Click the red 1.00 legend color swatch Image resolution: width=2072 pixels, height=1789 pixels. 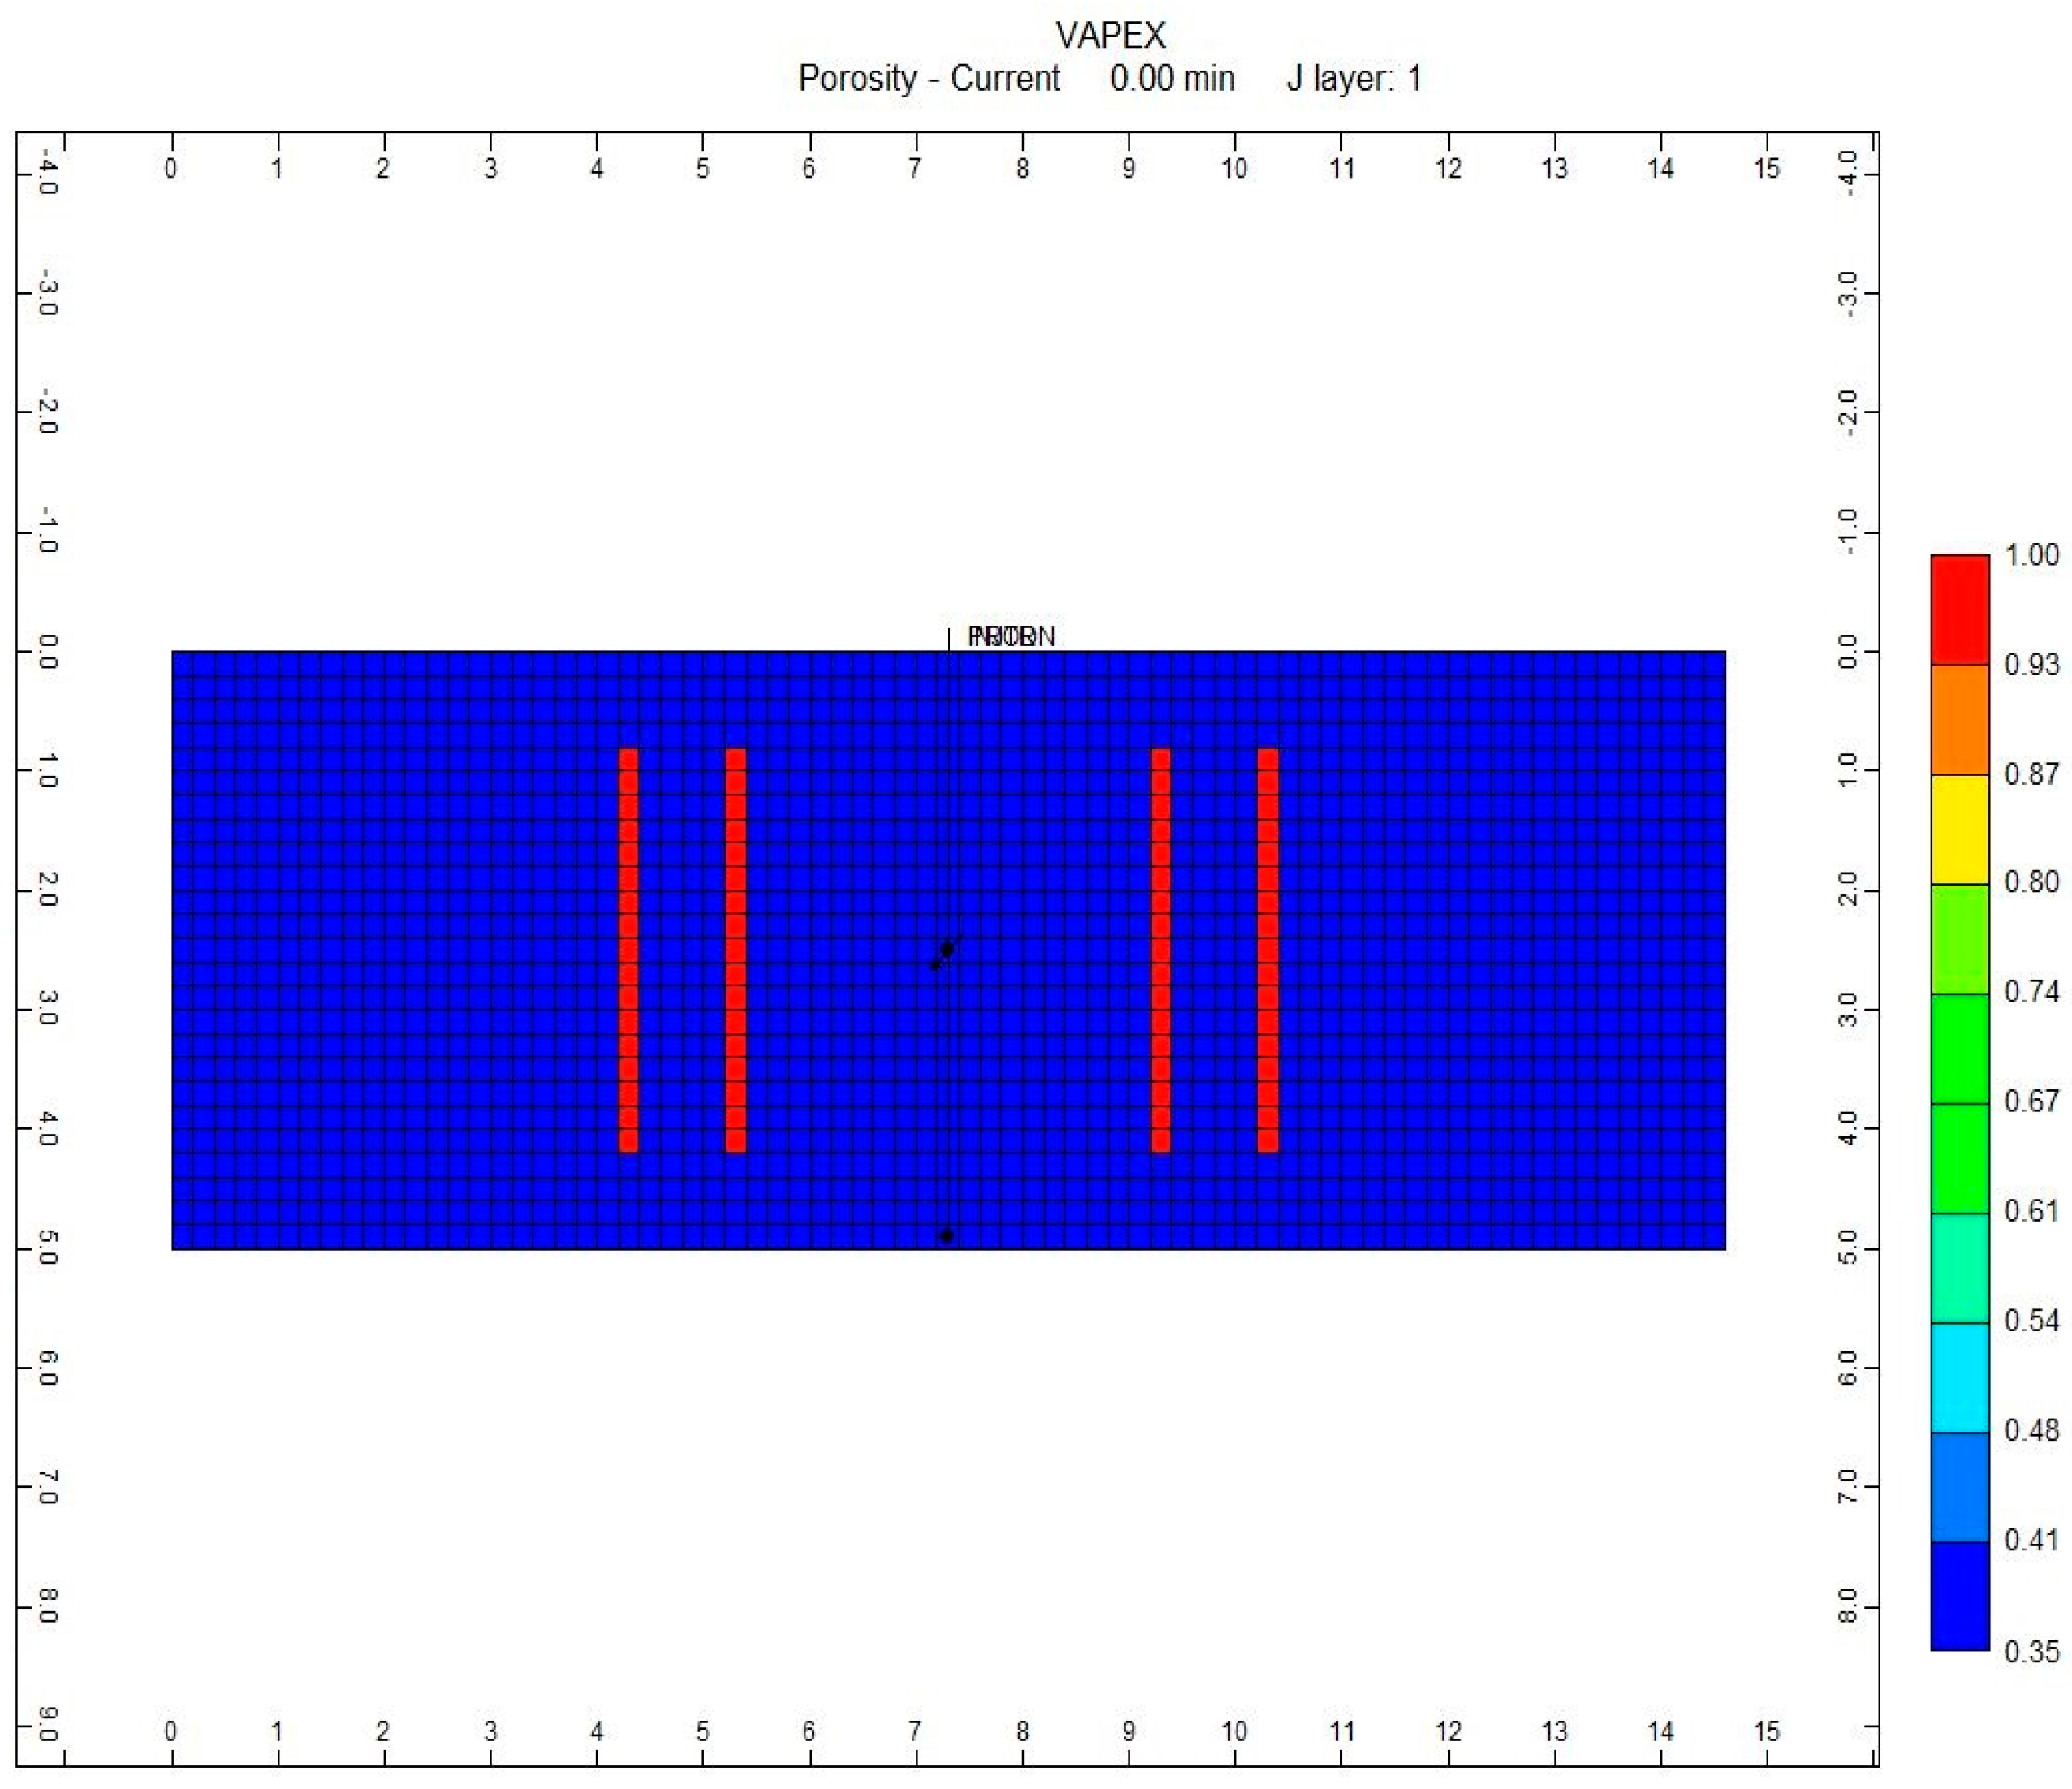pyautogui.click(x=1959, y=609)
